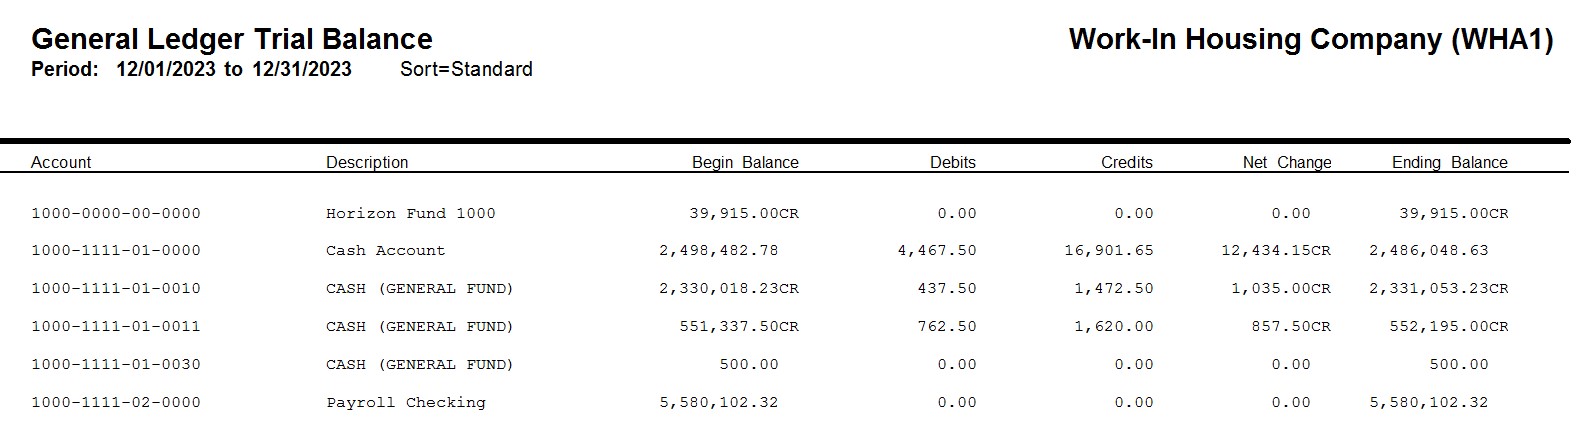
Task: Click the Sort=Standard label
Action: coord(466,69)
